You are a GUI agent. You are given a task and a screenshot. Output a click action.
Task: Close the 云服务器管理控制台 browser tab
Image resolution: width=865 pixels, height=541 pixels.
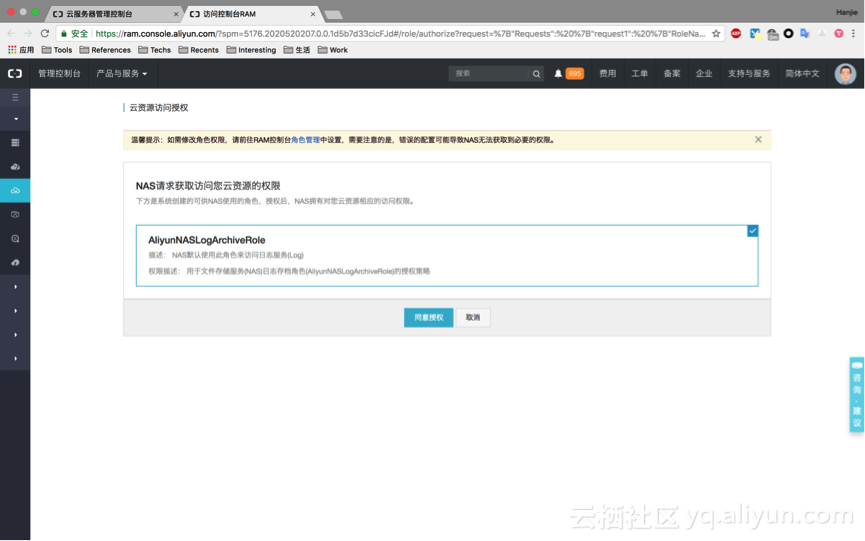point(176,14)
